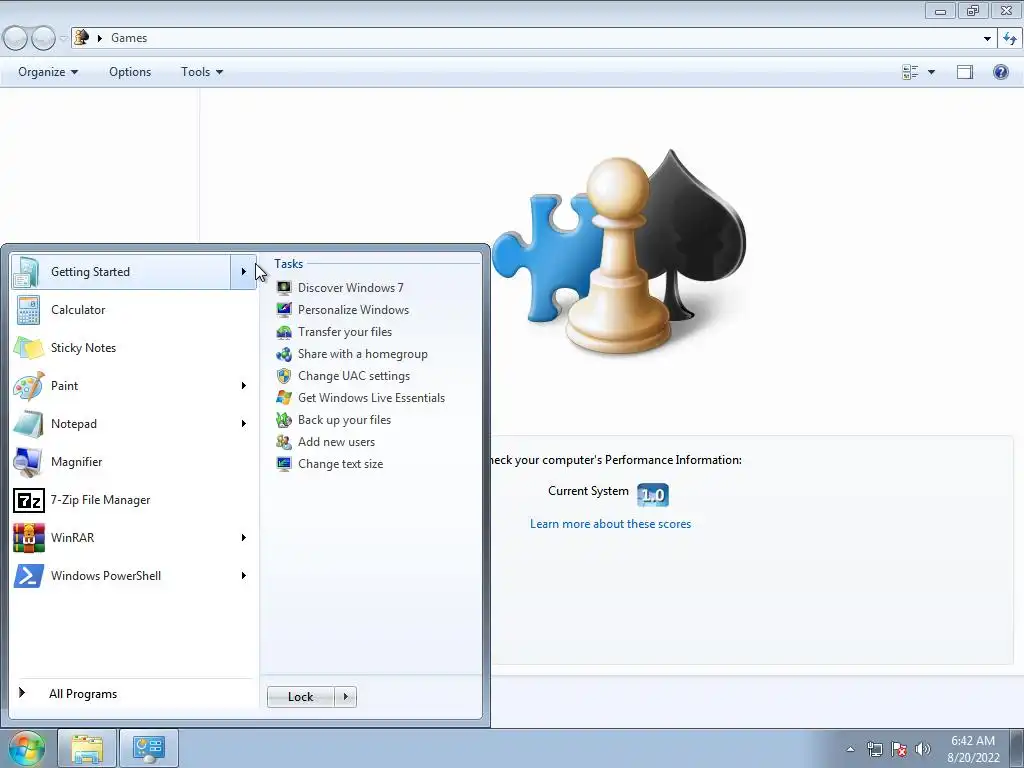
Task: Click the Windows Start orb
Action: (27, 748)
